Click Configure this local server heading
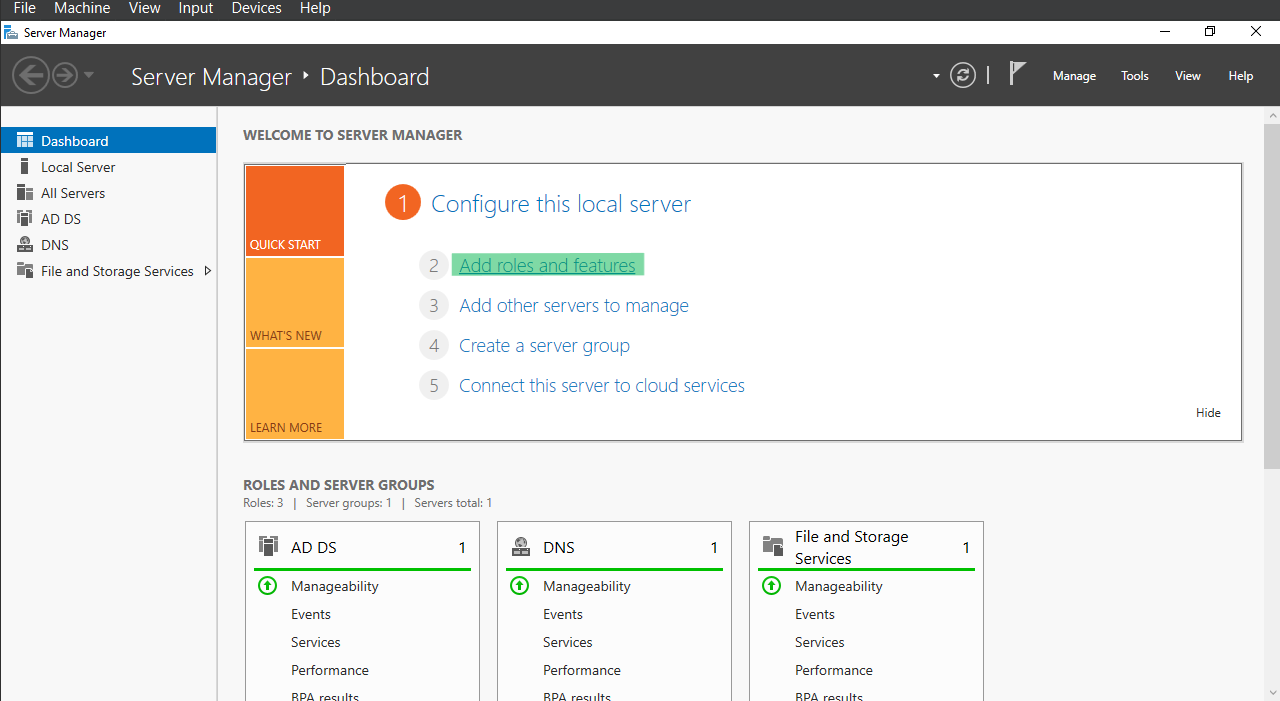This screenshot has height=701, width=1280. coord(561,204)
